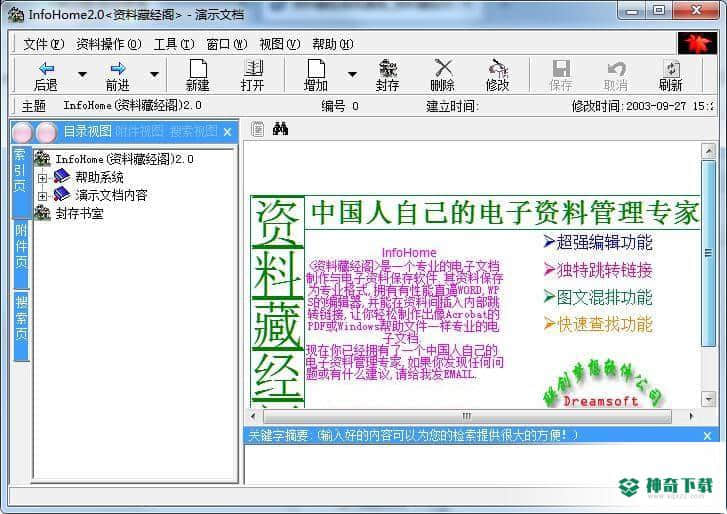Click the 后退 back arrow icon
This screenshot has height=514, width=727.
click(46, 69)
